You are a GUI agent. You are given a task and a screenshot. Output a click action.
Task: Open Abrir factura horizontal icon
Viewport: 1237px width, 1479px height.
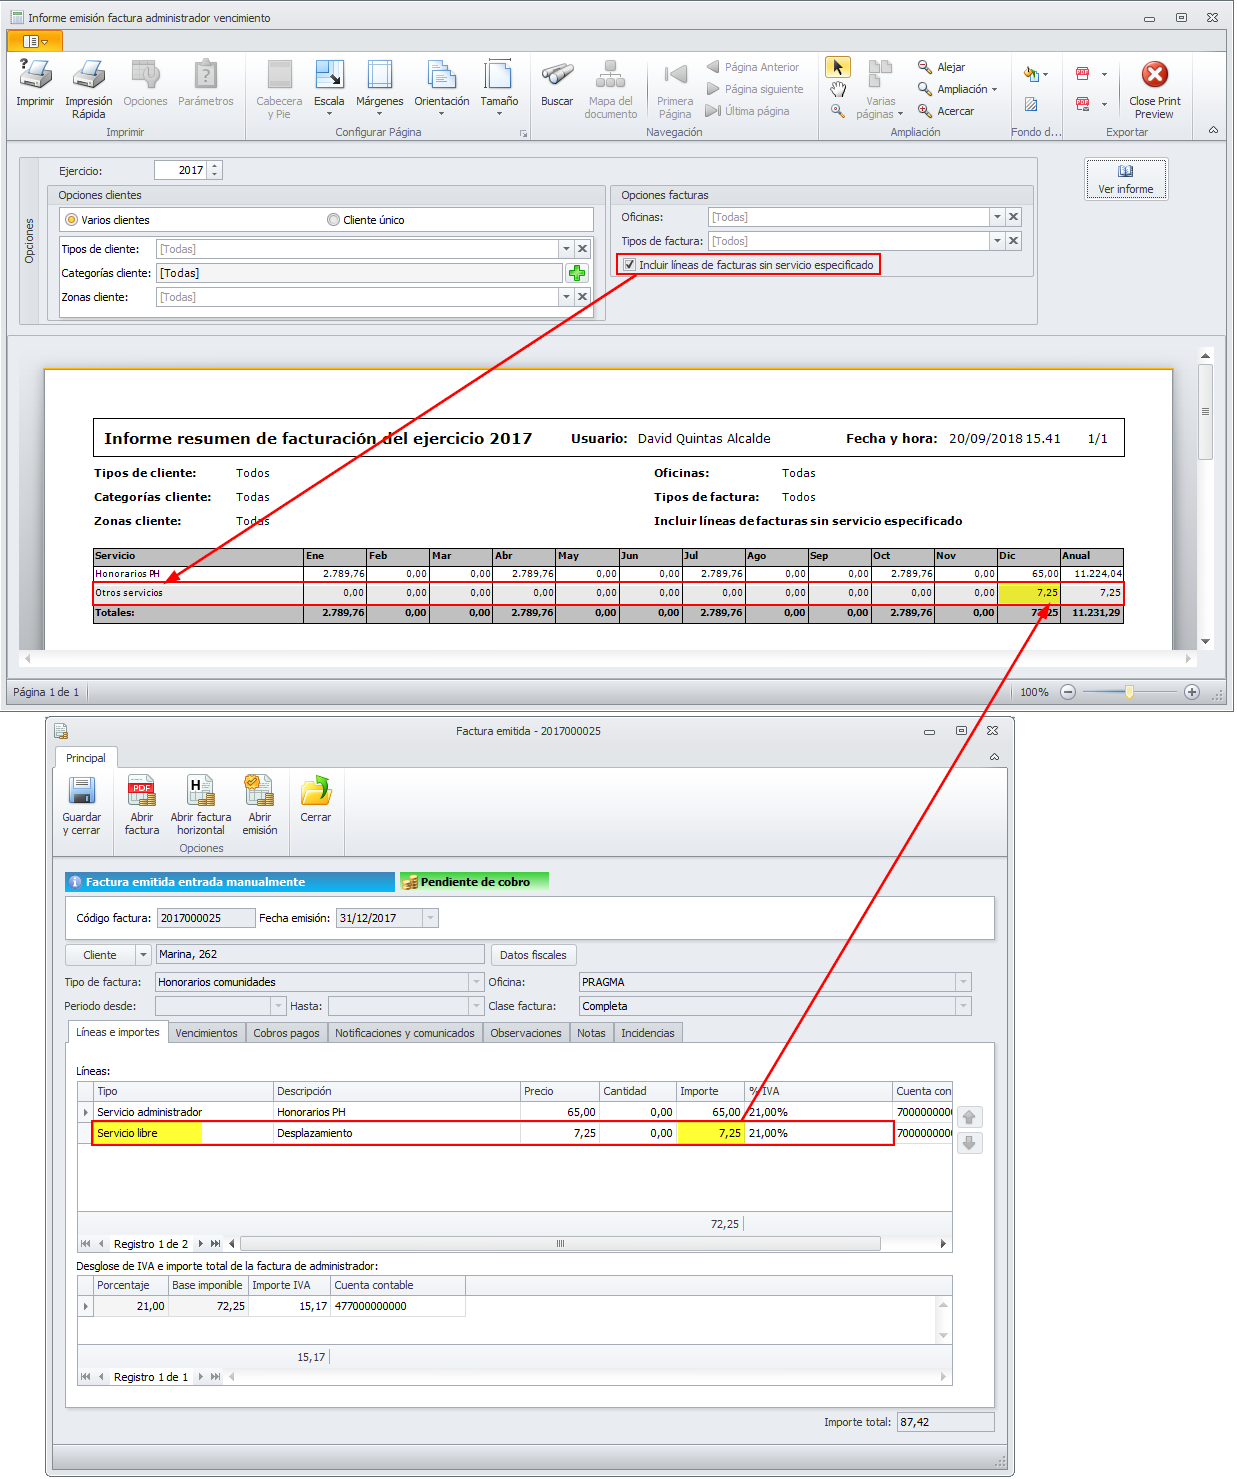201,792
